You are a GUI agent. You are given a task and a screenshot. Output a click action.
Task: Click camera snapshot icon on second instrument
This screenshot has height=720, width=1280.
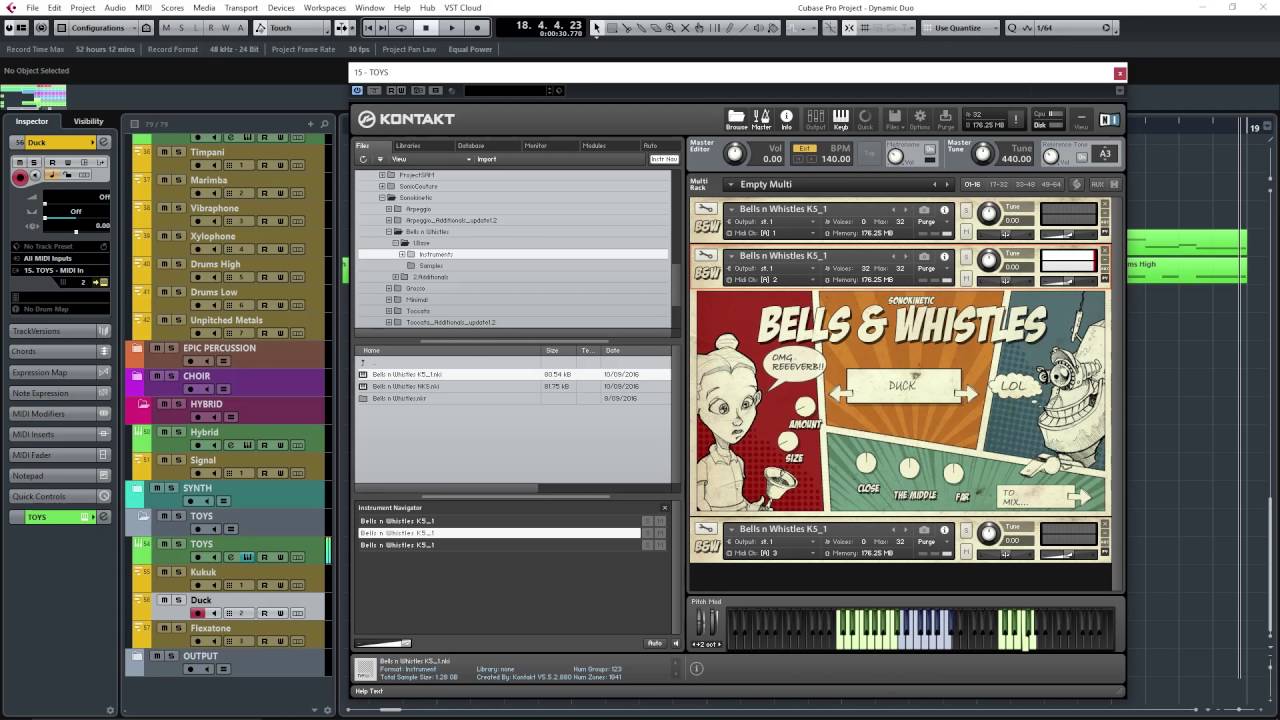click(924, 255)
